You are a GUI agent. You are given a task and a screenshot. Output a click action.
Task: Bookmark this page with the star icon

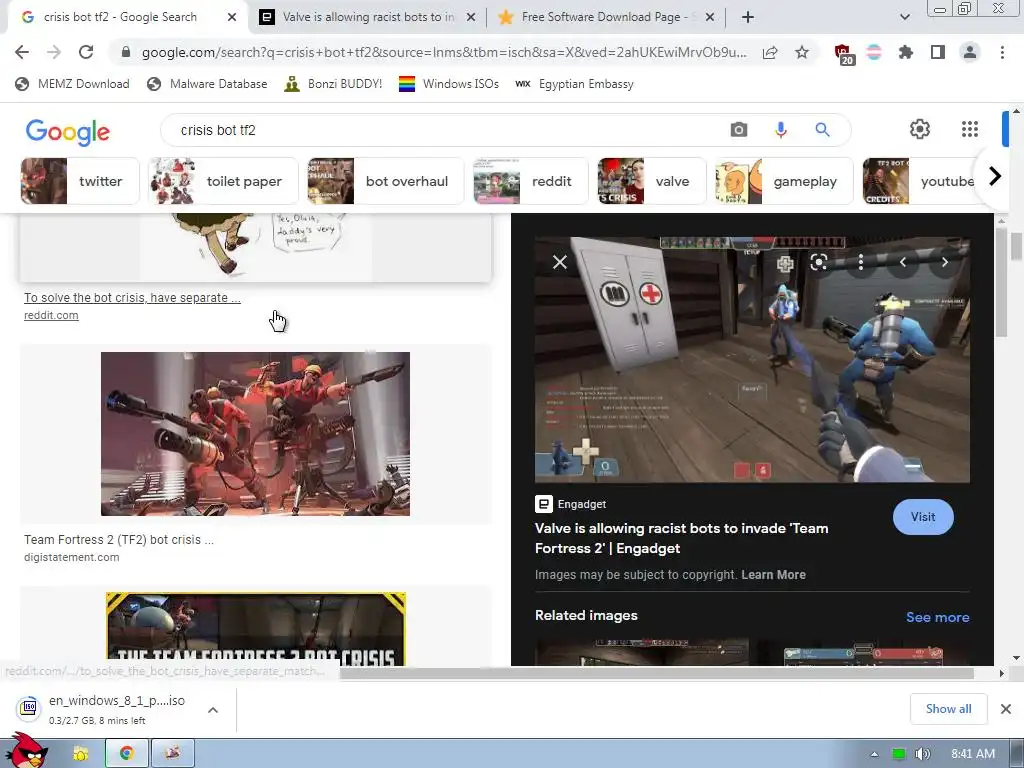(802, 52)
